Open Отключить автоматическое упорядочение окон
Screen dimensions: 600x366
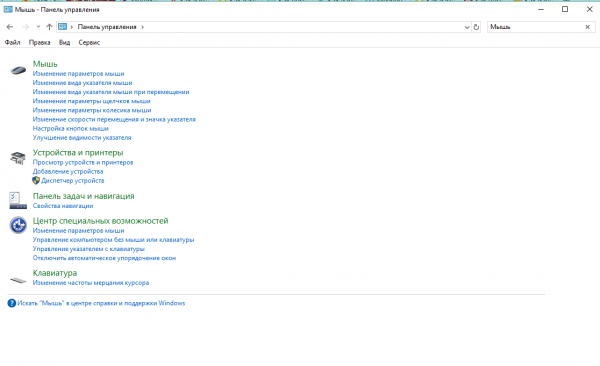(x=104, y=258)
